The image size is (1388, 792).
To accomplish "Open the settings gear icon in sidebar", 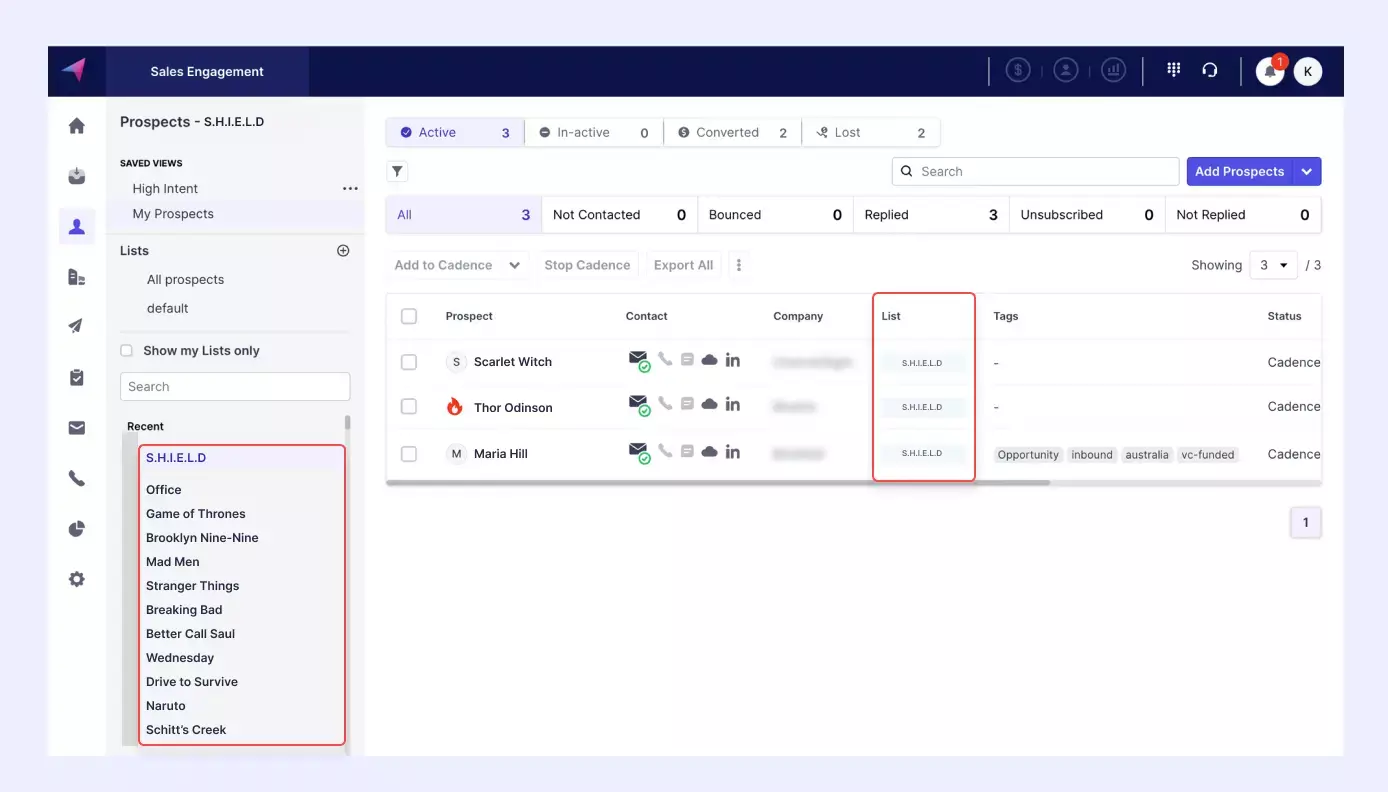I will click(76, 579).
